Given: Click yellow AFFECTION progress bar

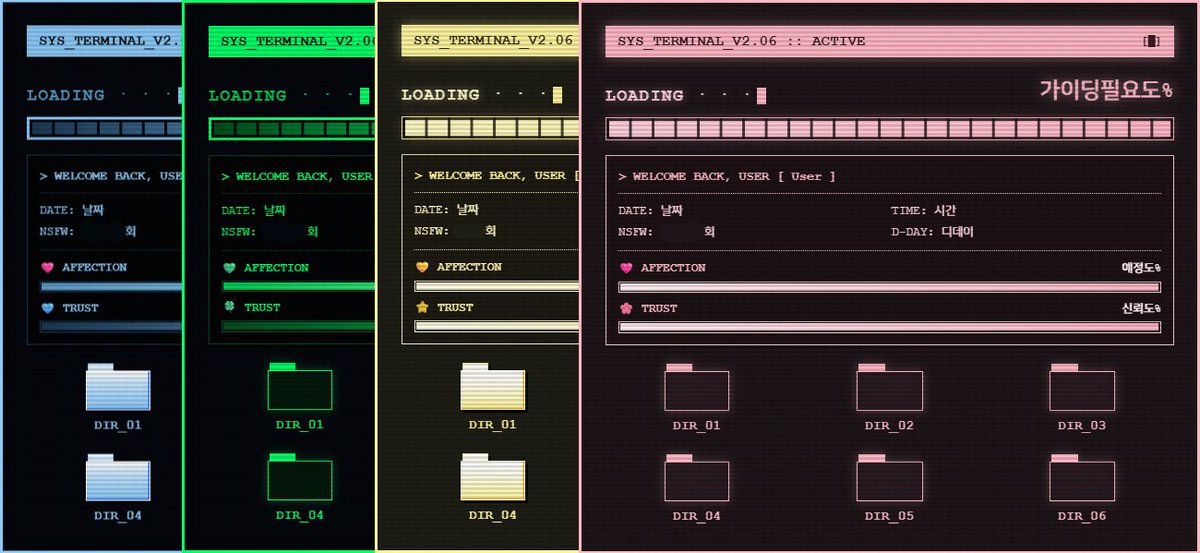Looking at the screenshot, I should [x=496, y=286].
